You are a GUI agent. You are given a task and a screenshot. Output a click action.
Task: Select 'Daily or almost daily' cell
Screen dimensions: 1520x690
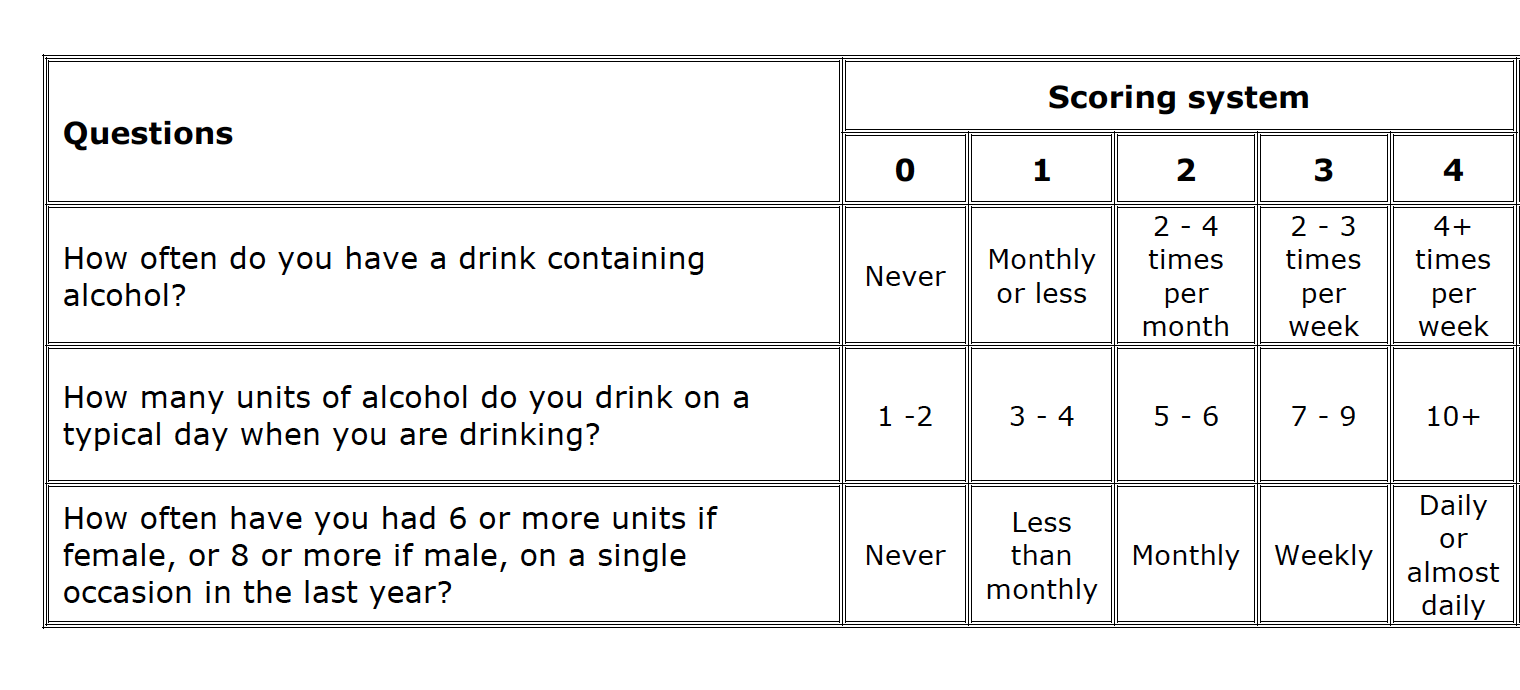click(1453, 555)
